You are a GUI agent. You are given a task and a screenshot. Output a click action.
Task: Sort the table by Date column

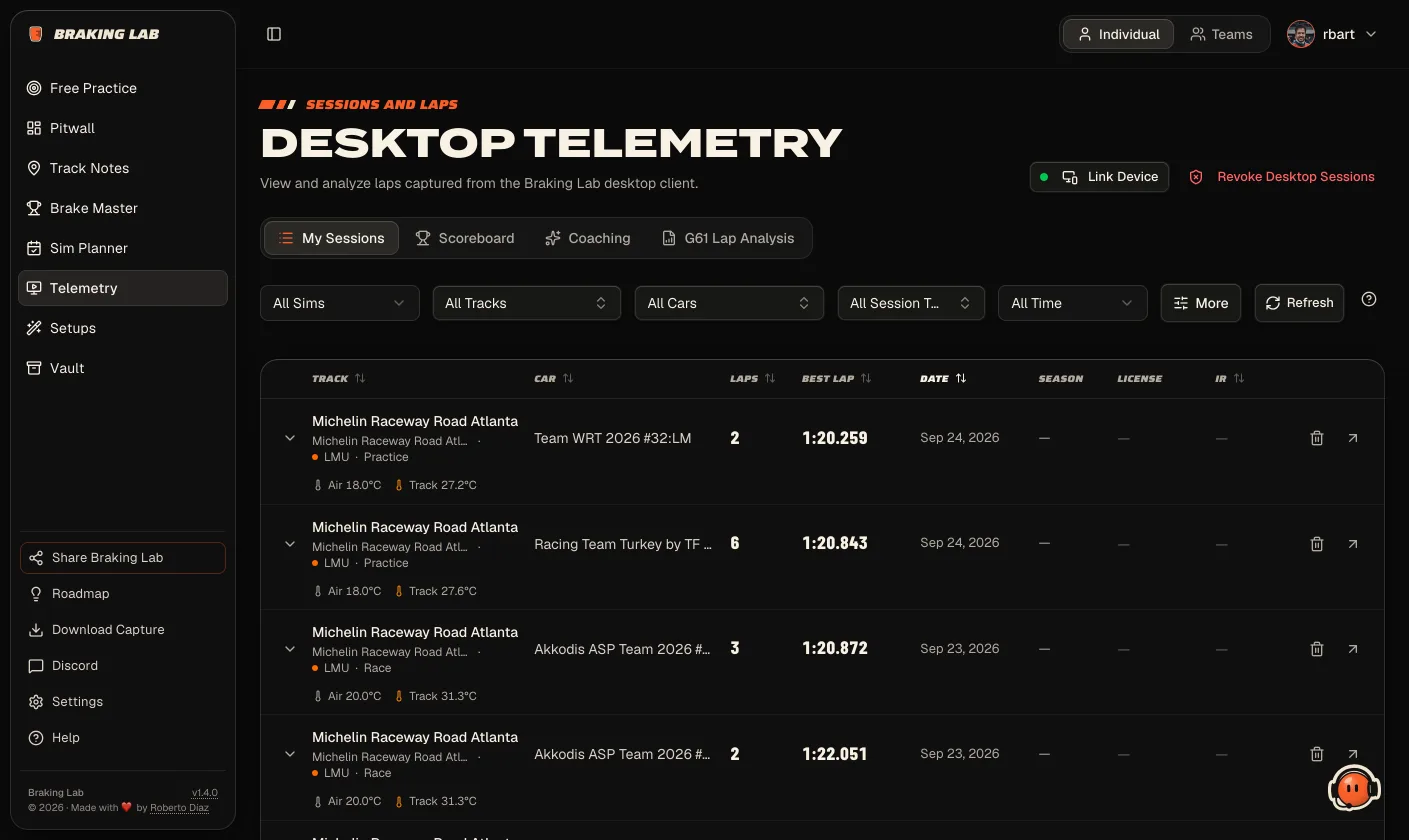pos(944,379)
